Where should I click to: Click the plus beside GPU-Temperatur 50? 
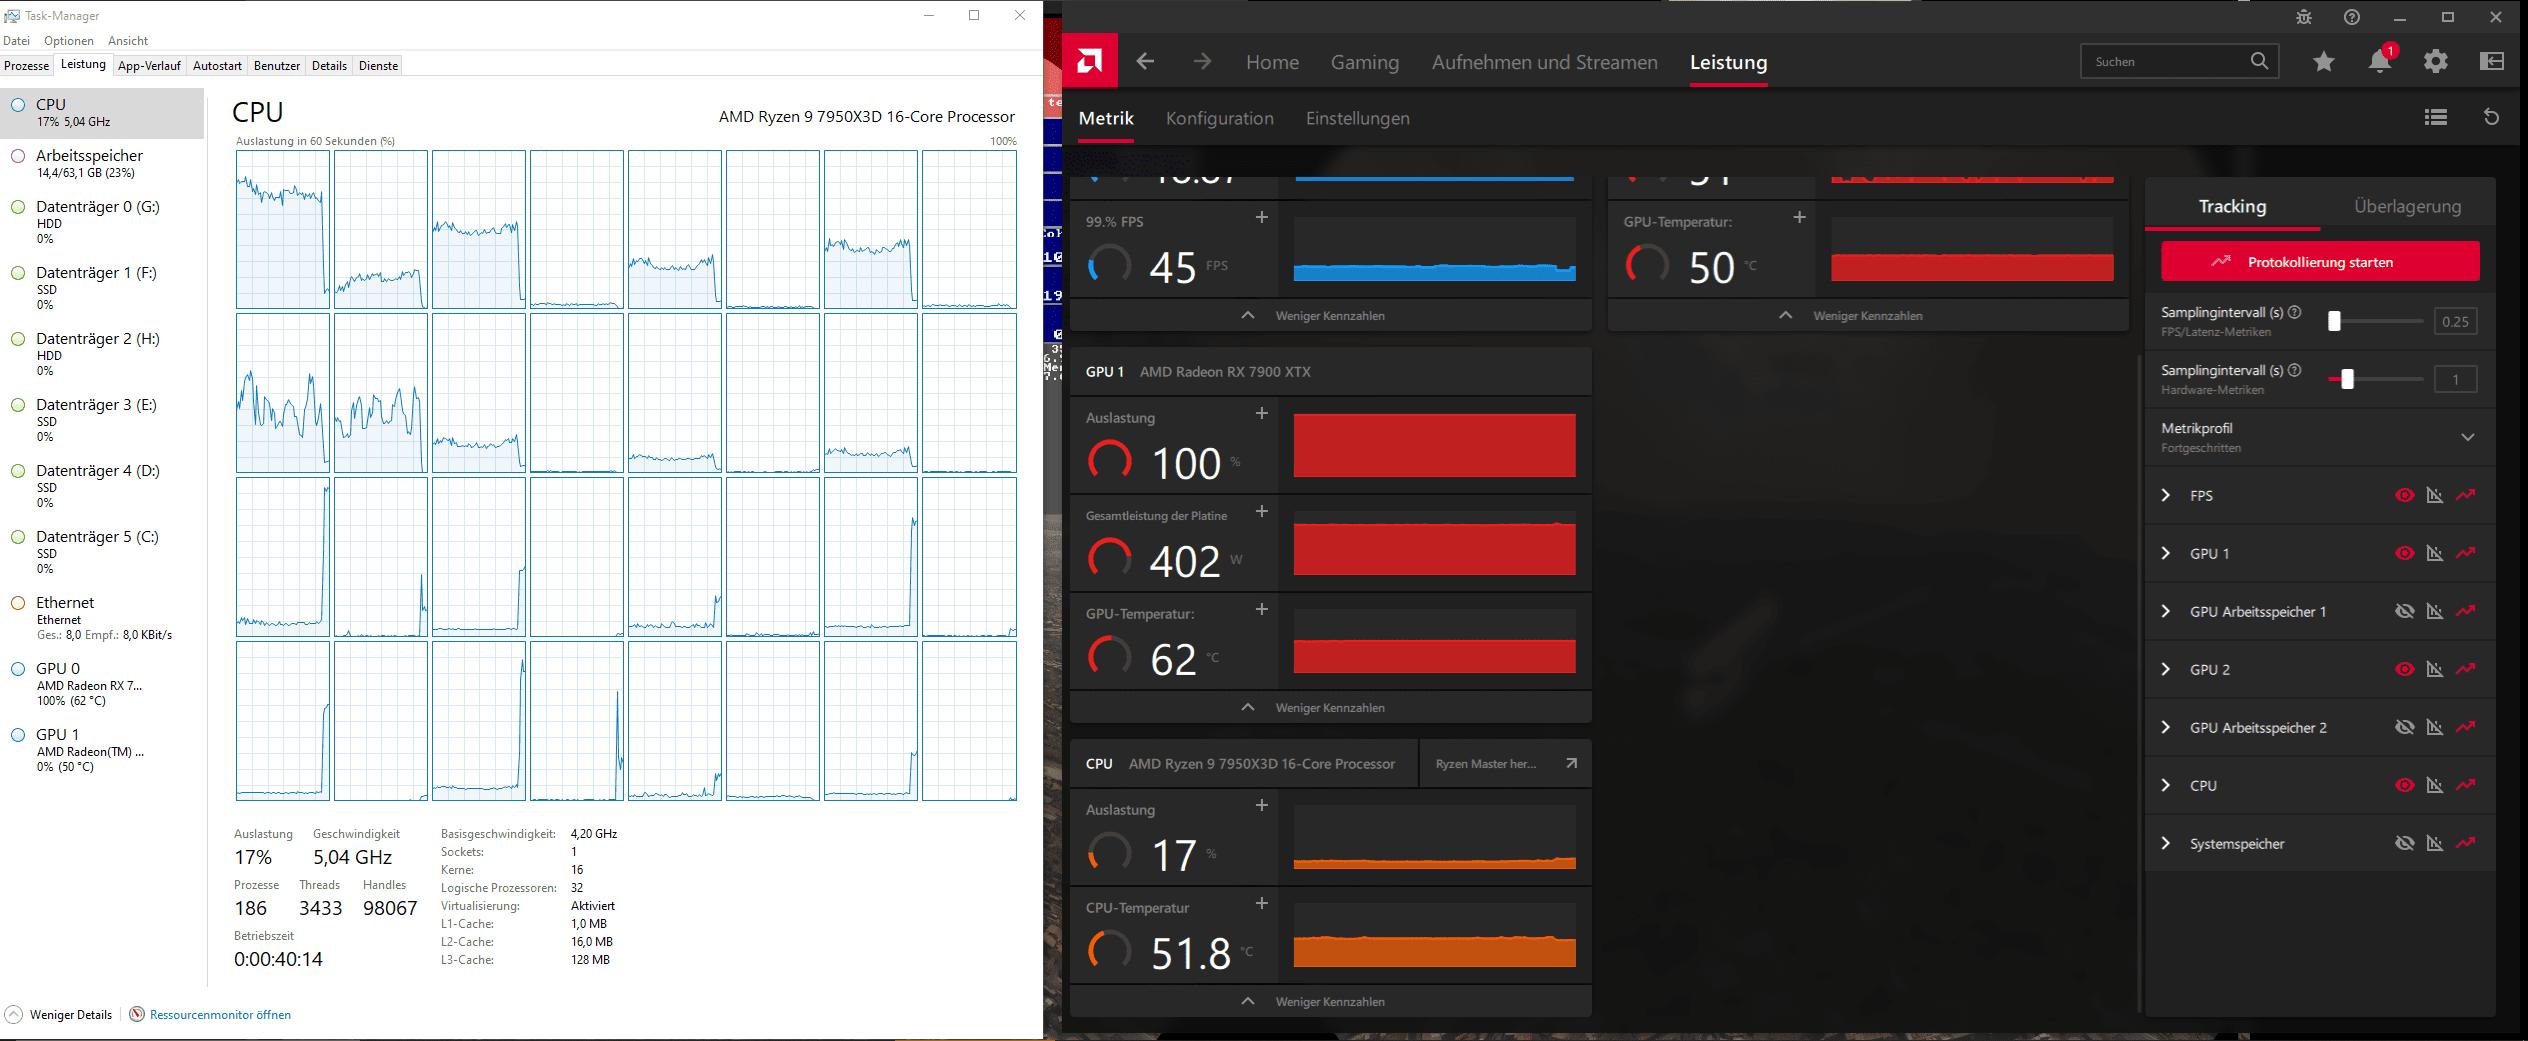1799,217
